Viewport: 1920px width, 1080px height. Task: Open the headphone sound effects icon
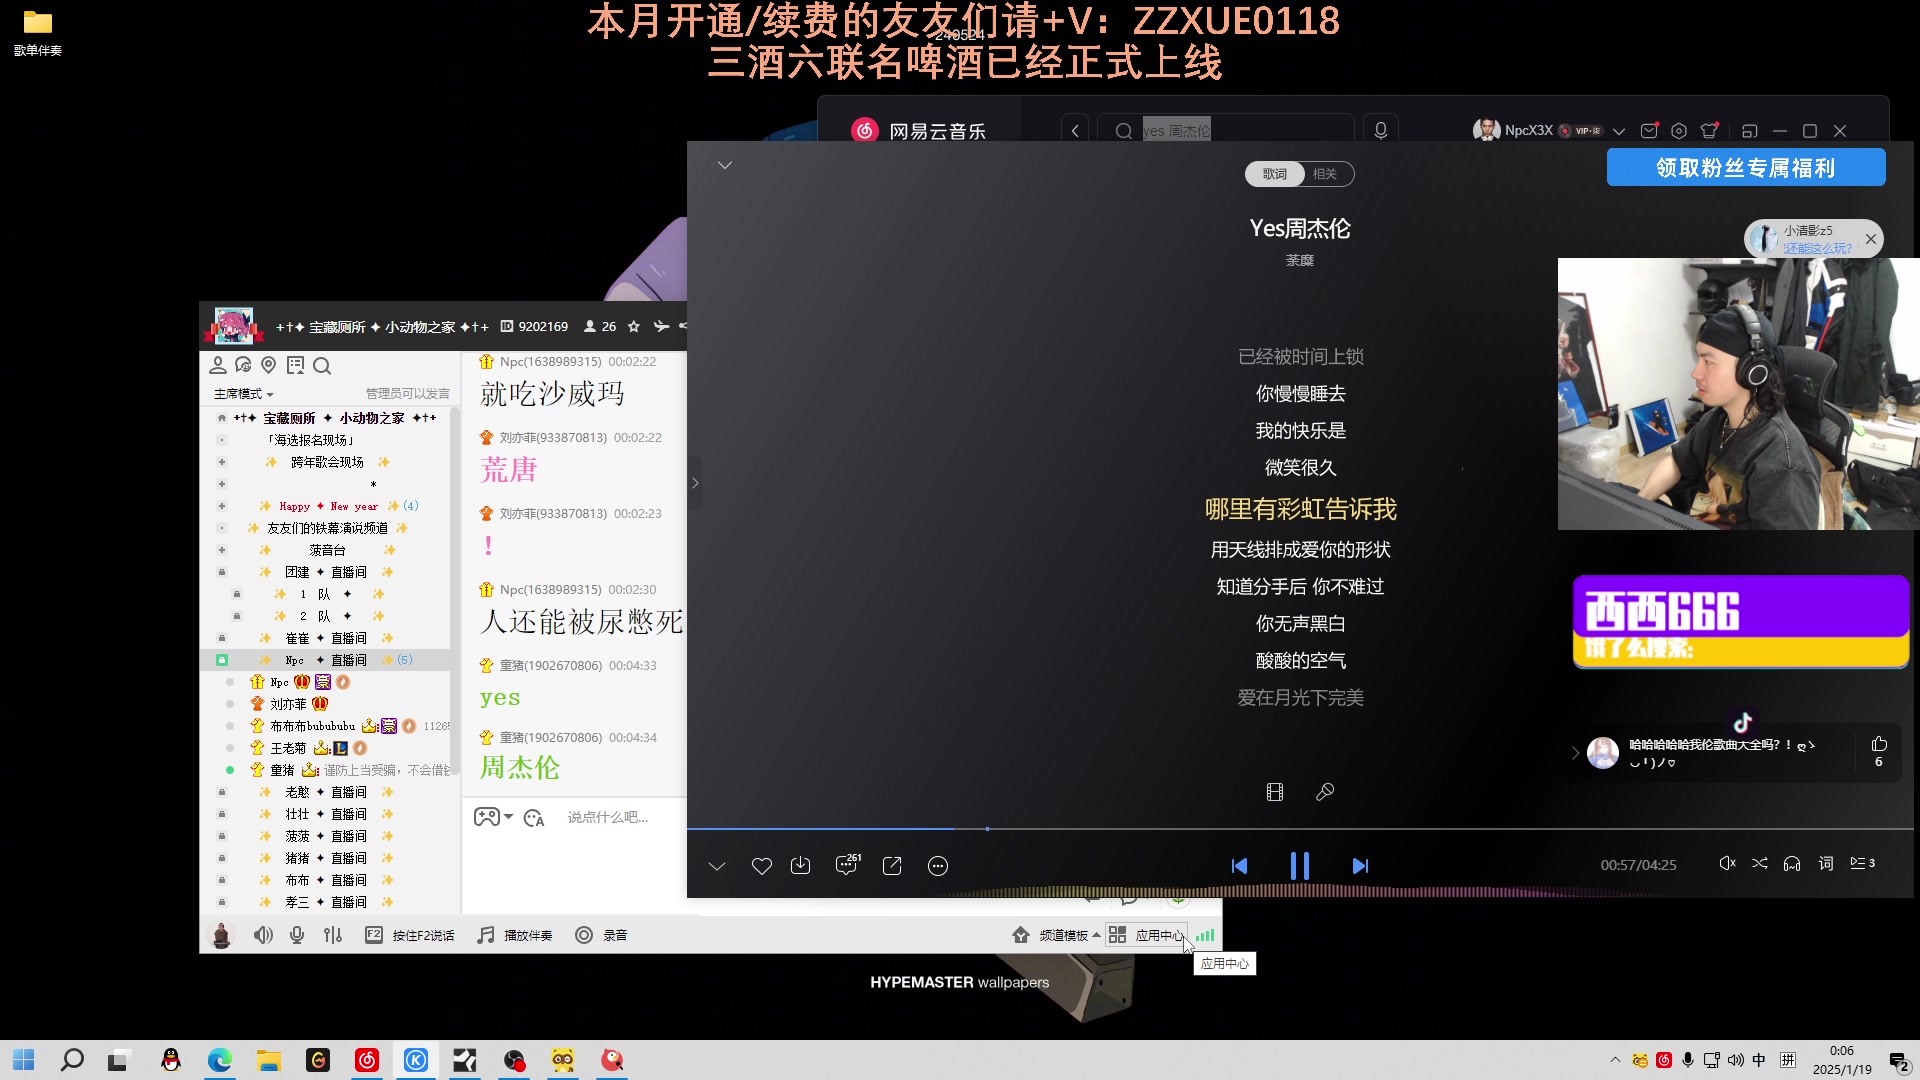point(1792,863)
